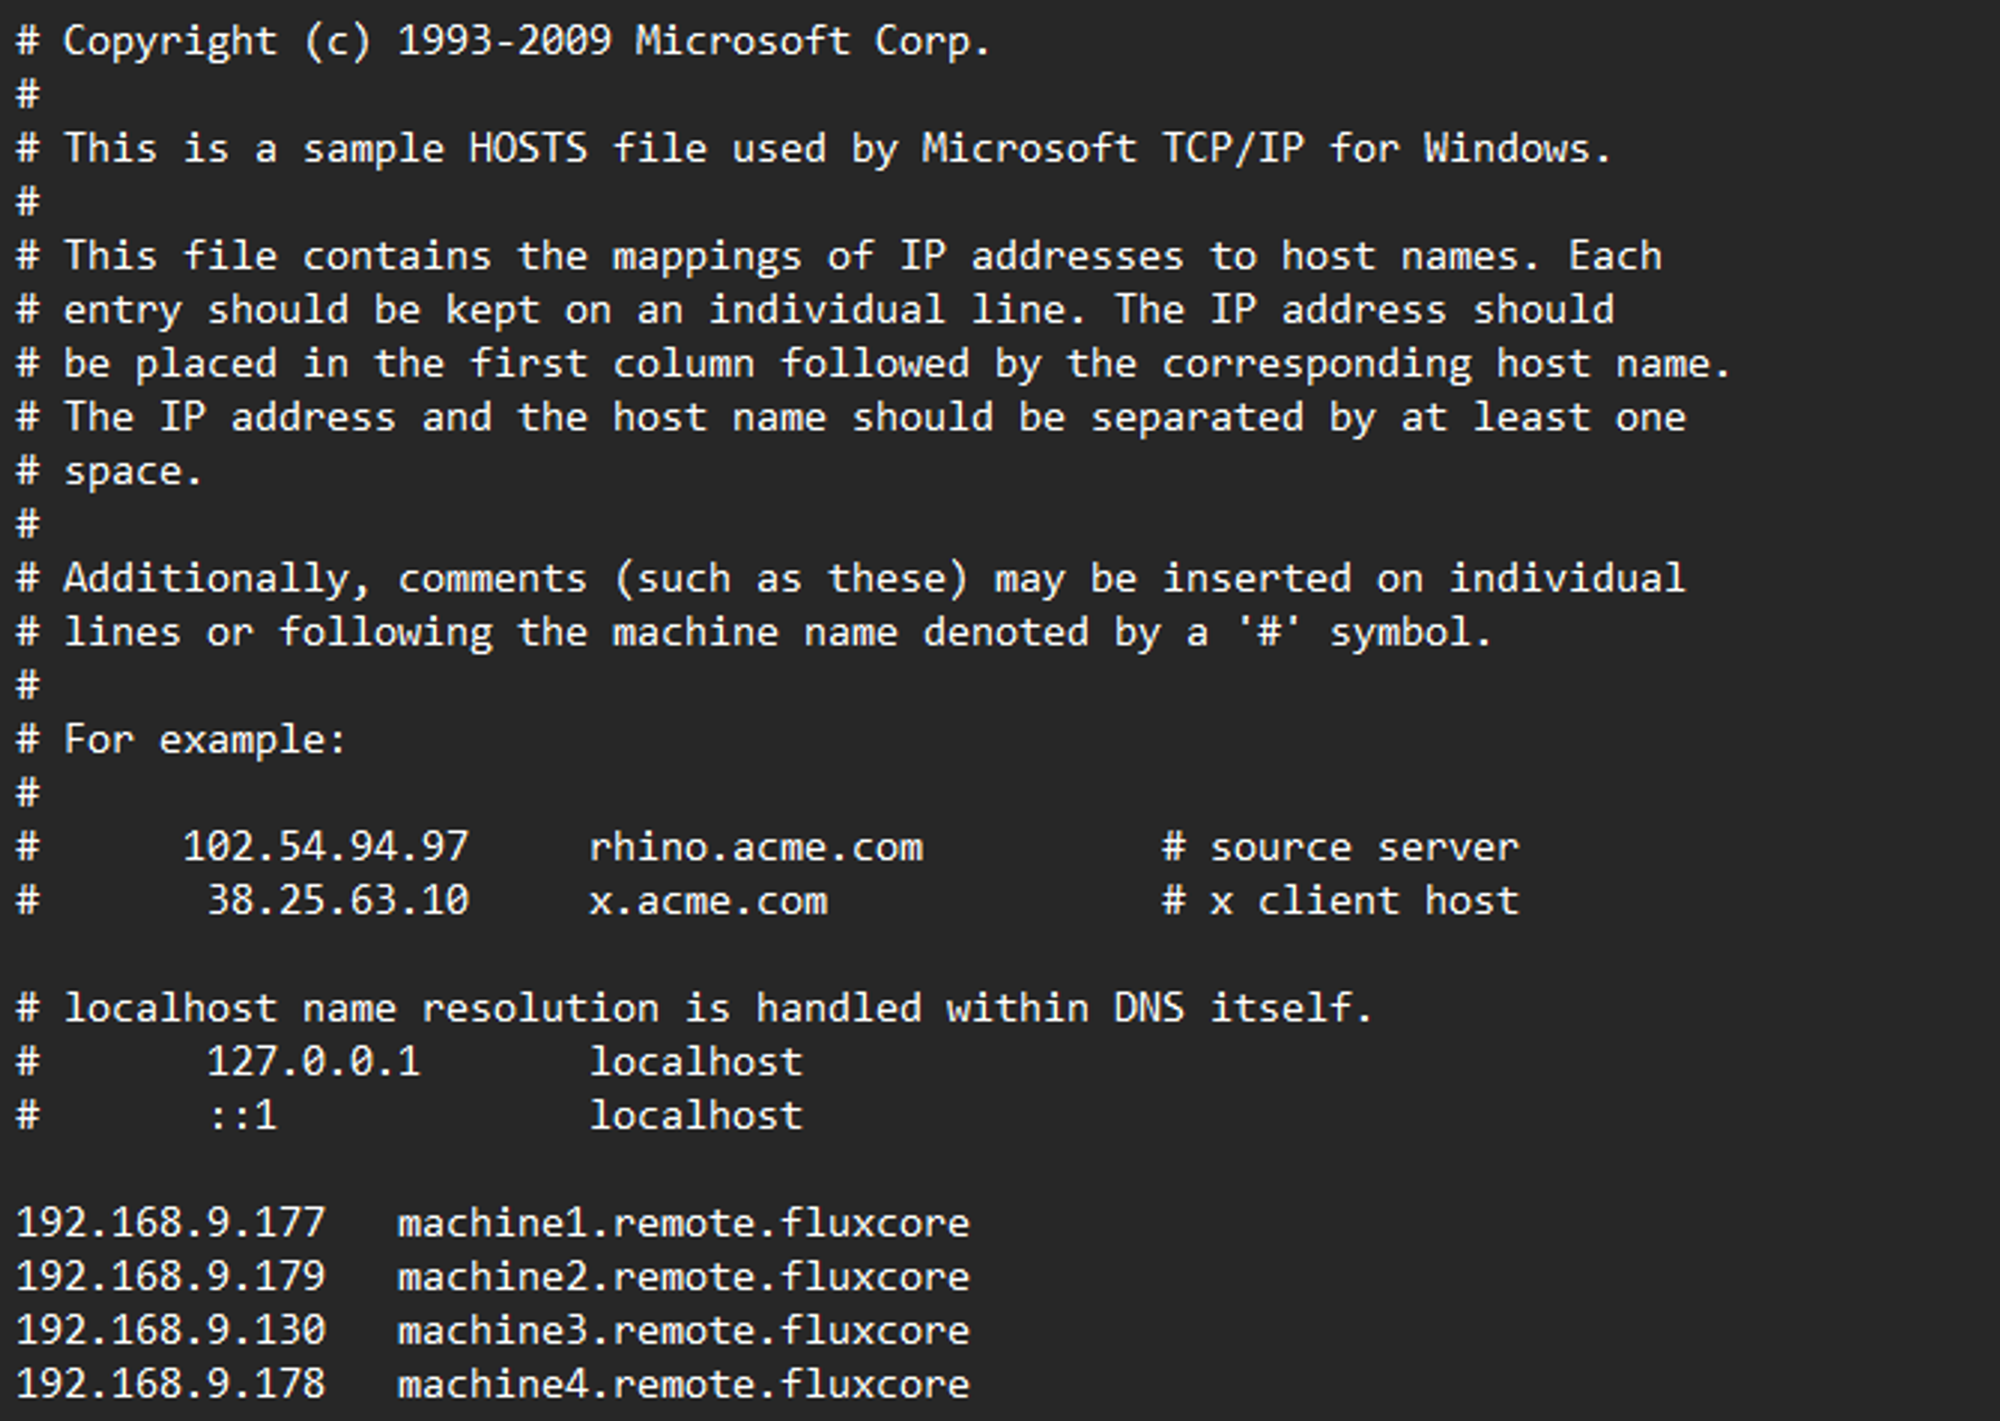Click the machine4.remote.fluxcore hostname

tap(683, 1385)
